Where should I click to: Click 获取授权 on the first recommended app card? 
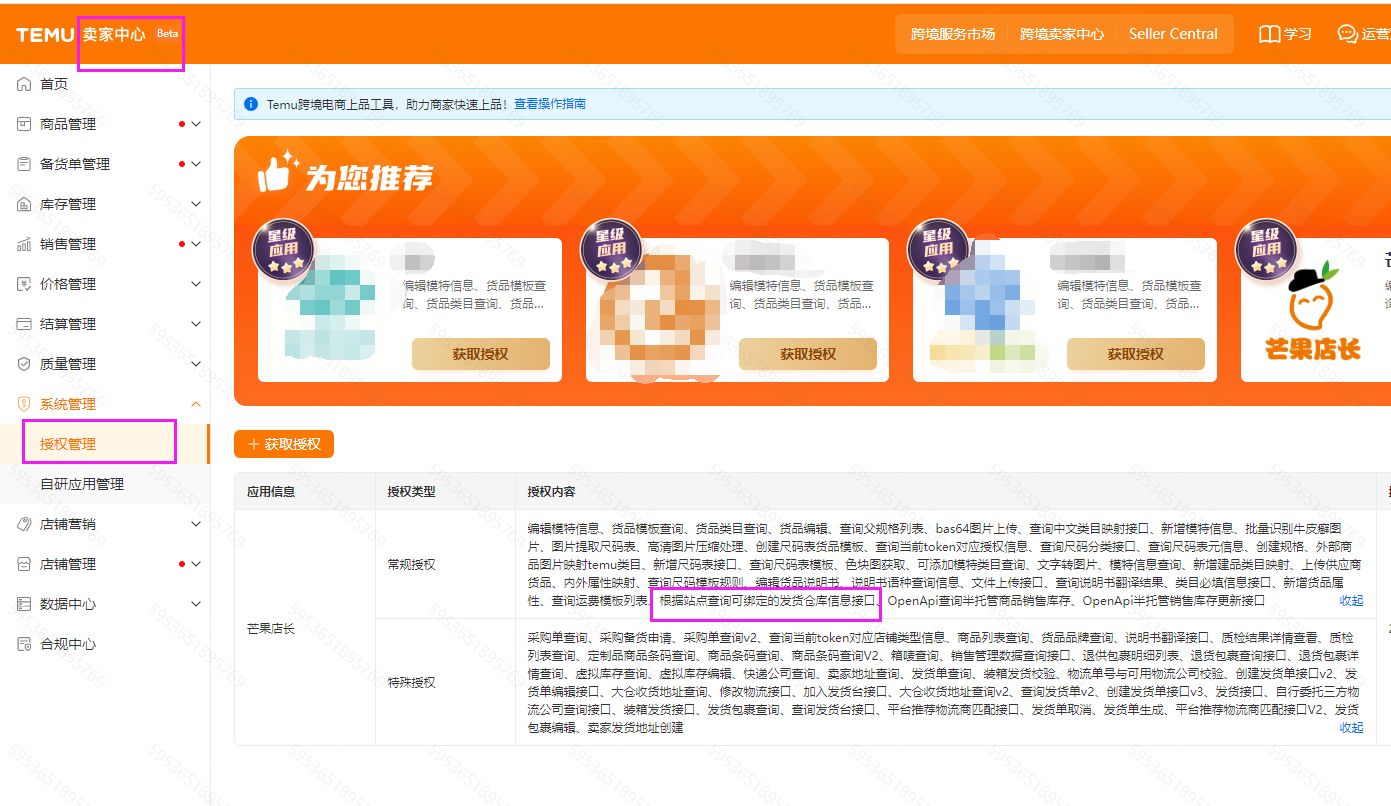click(481, 354)
